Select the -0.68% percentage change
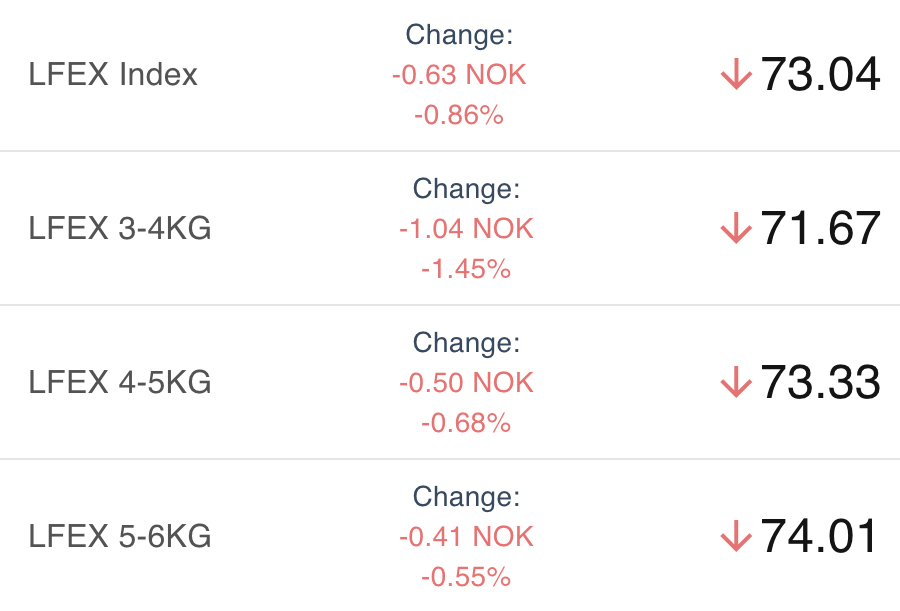Image resolution: width=900 pixels, height=611 pixels. 466,423
